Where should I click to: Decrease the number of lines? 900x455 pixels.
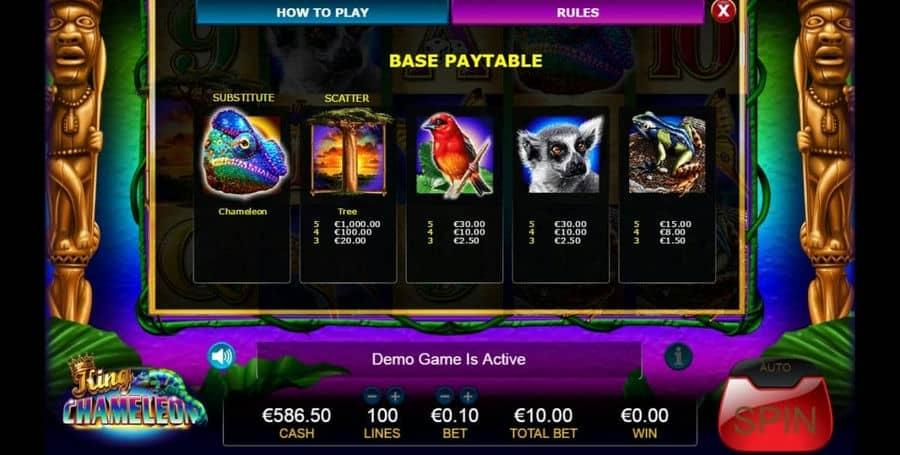[372, 395]
